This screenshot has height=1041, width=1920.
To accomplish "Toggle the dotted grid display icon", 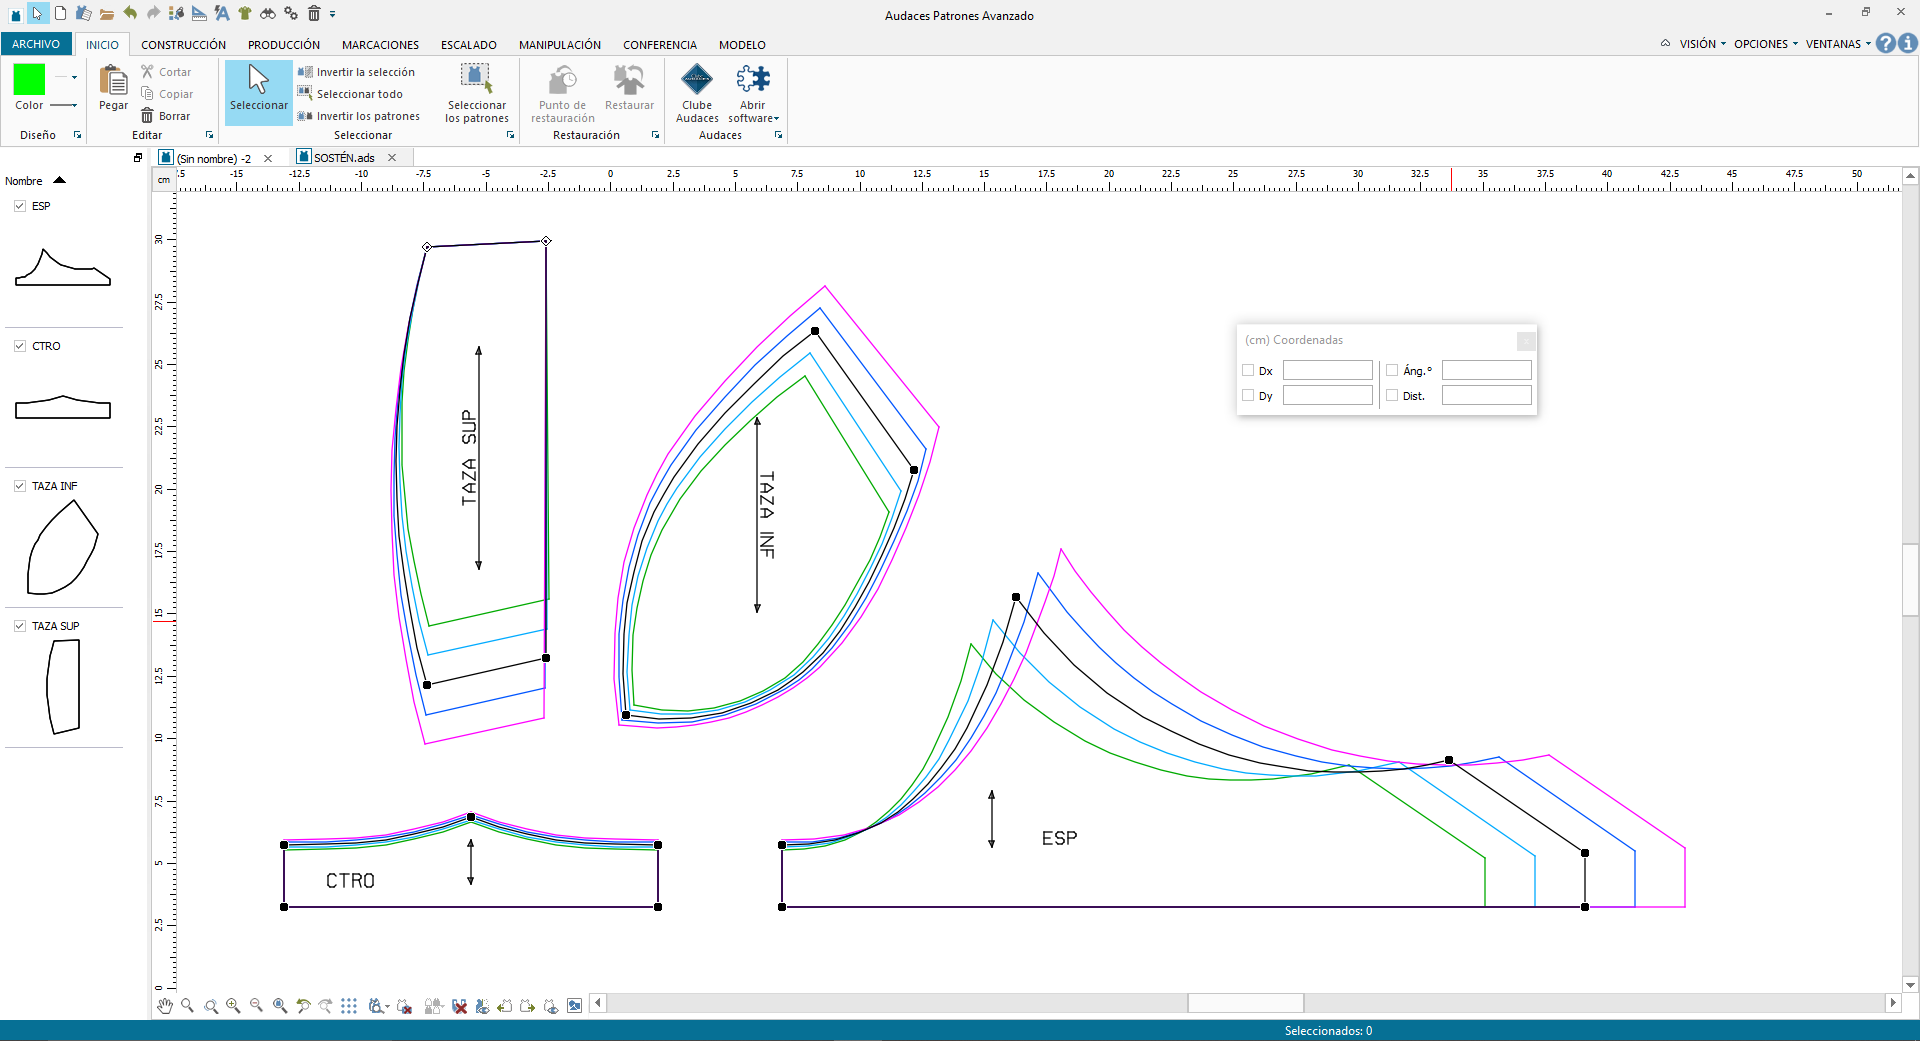I will pos(349,1006).
